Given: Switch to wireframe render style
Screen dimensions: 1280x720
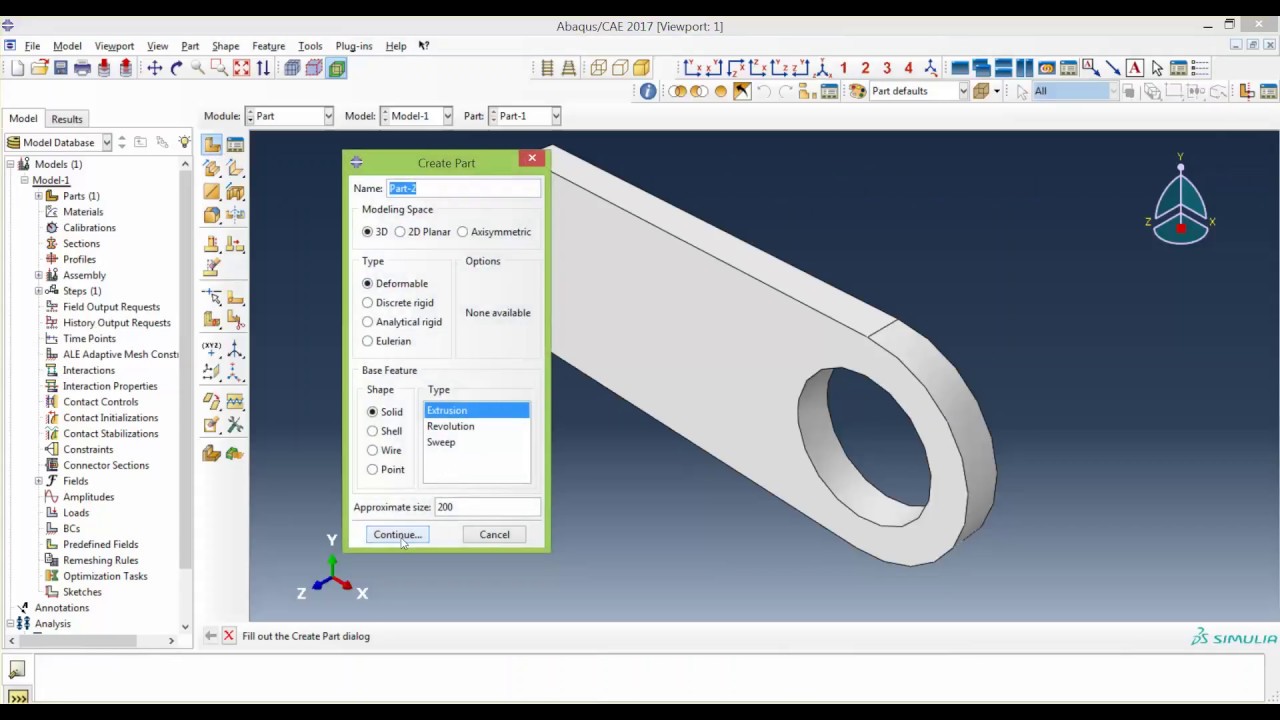Looking at the screenshot, I should tap(598, 68).
